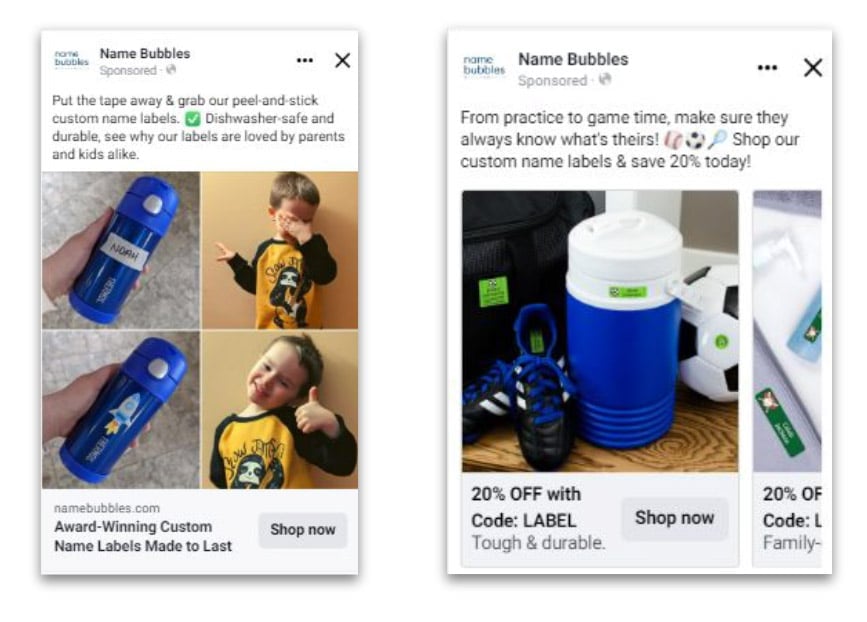Click globe audience icon on right ad
The height and width of the screenshot is (622, 867).
pos(605,80)
